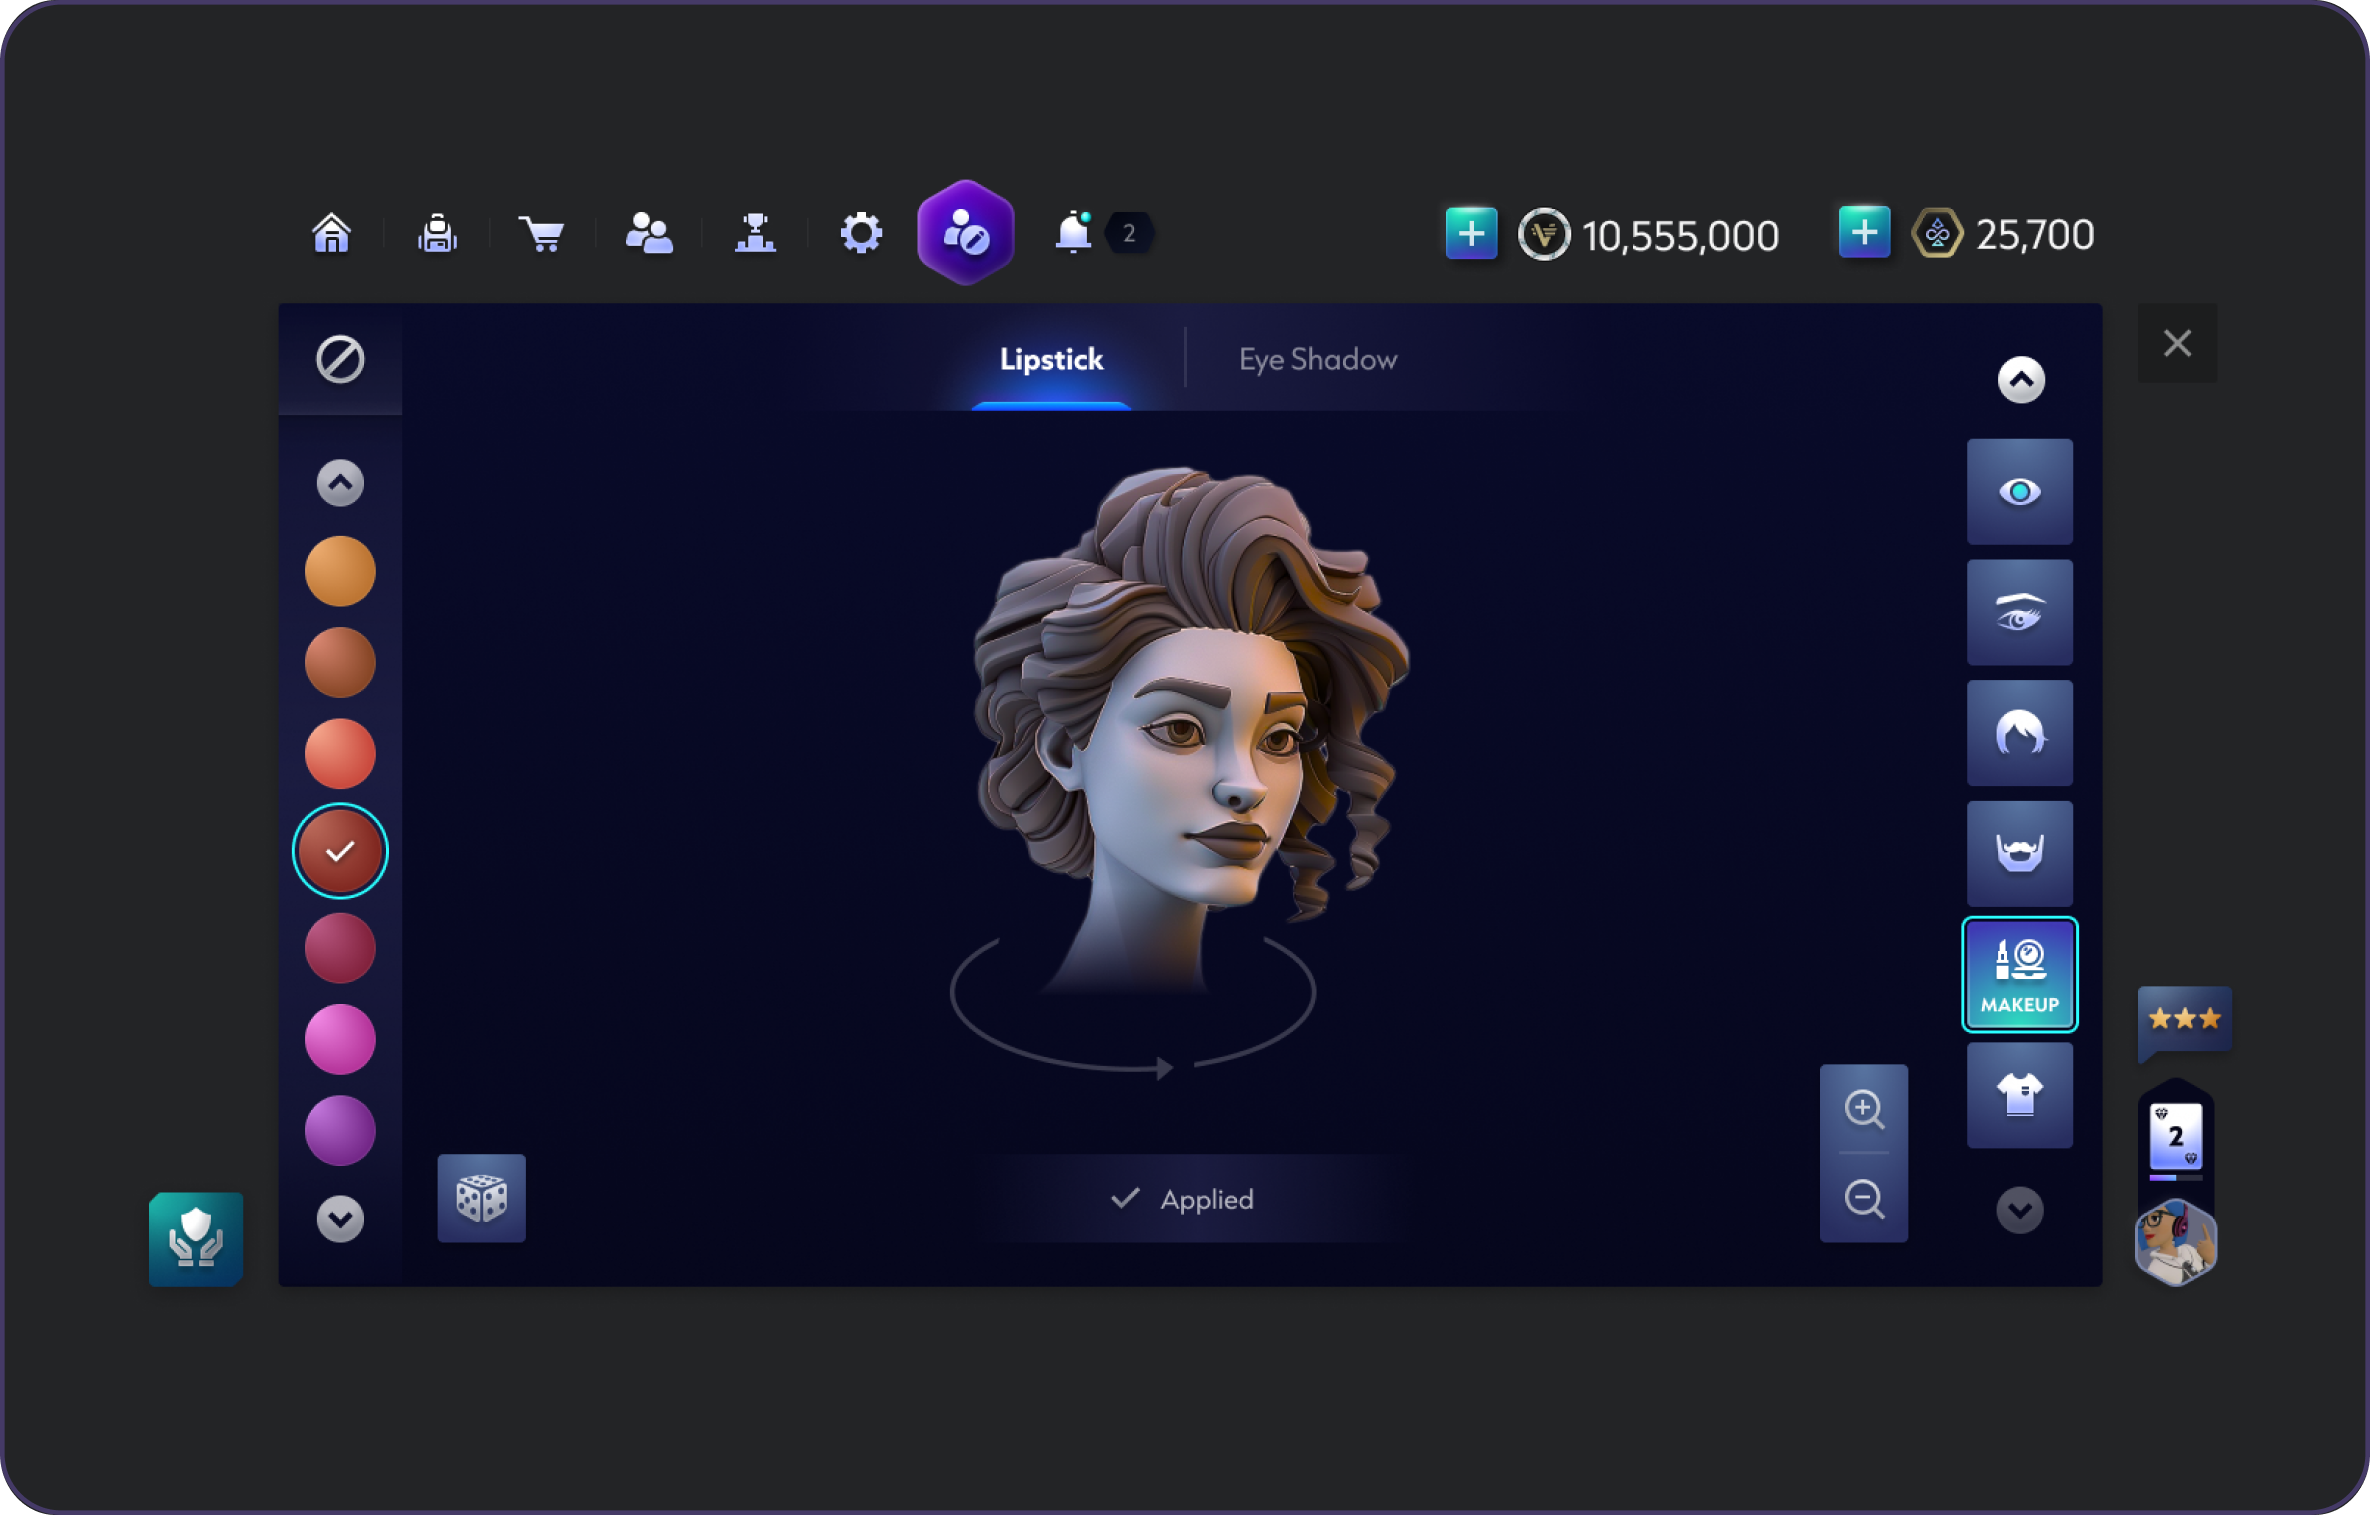Screen dimensions: 2370x1515
Task: Pick the brown lipstick color
Action: point(340,662)
